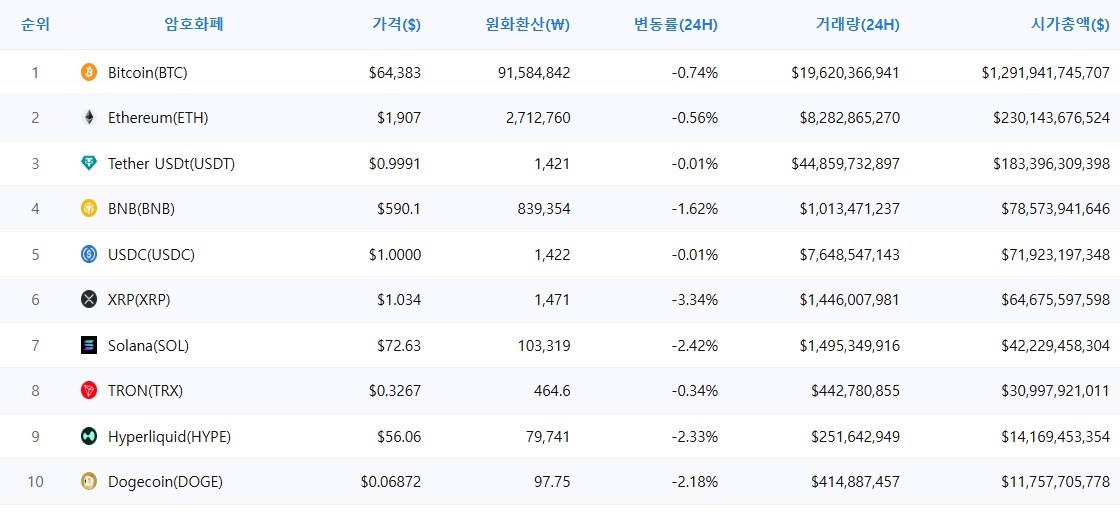Open the Tether USDt(USDT) coin name
Screen dimensions: 1120x514
(x=171, y=163)
